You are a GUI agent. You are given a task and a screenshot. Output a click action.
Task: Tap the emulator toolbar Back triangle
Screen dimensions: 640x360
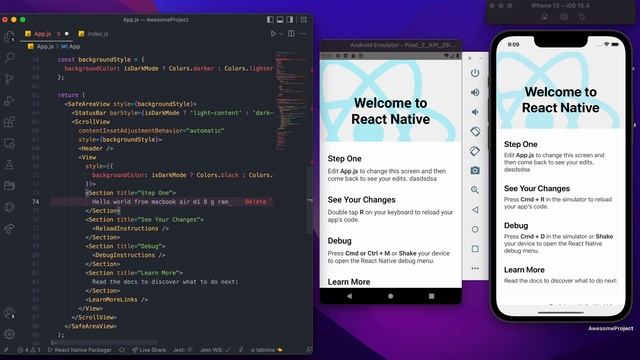(x=475, y=210)
